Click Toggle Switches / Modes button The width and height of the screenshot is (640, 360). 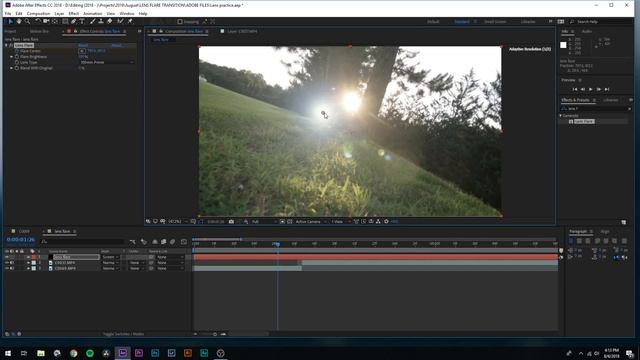coord(123,334)
